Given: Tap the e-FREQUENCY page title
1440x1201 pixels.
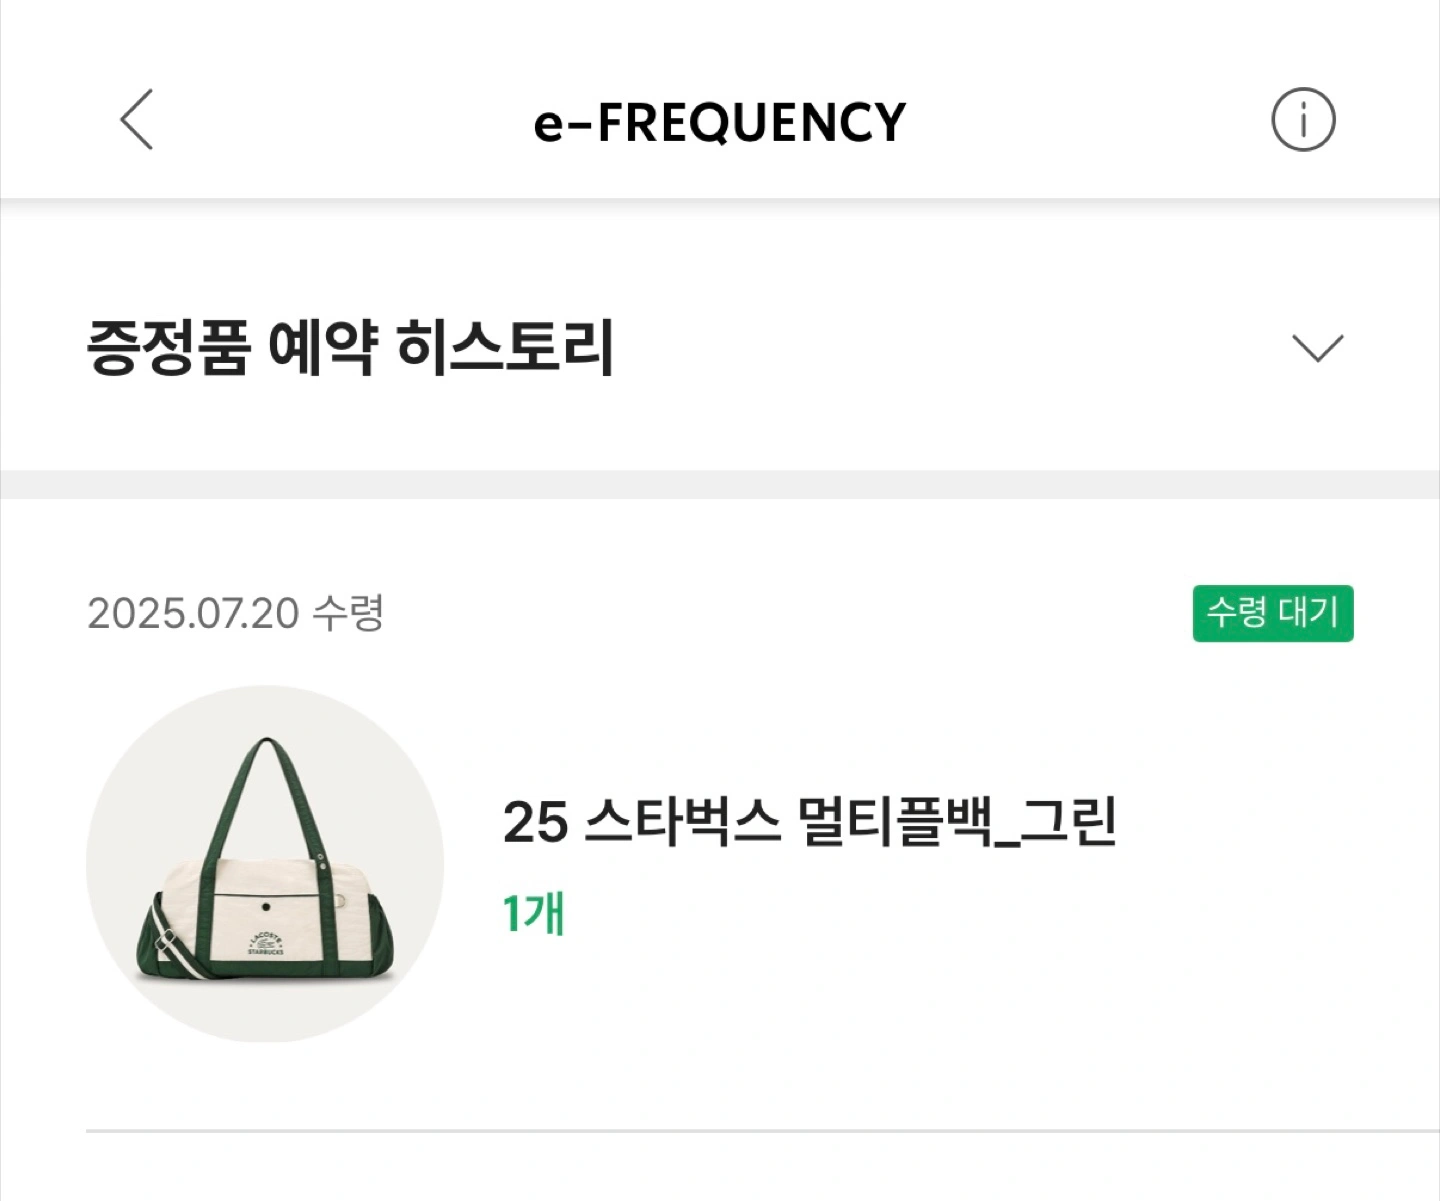Looking at the screenshot, I should pyautogui.click(x=719, y=122).
